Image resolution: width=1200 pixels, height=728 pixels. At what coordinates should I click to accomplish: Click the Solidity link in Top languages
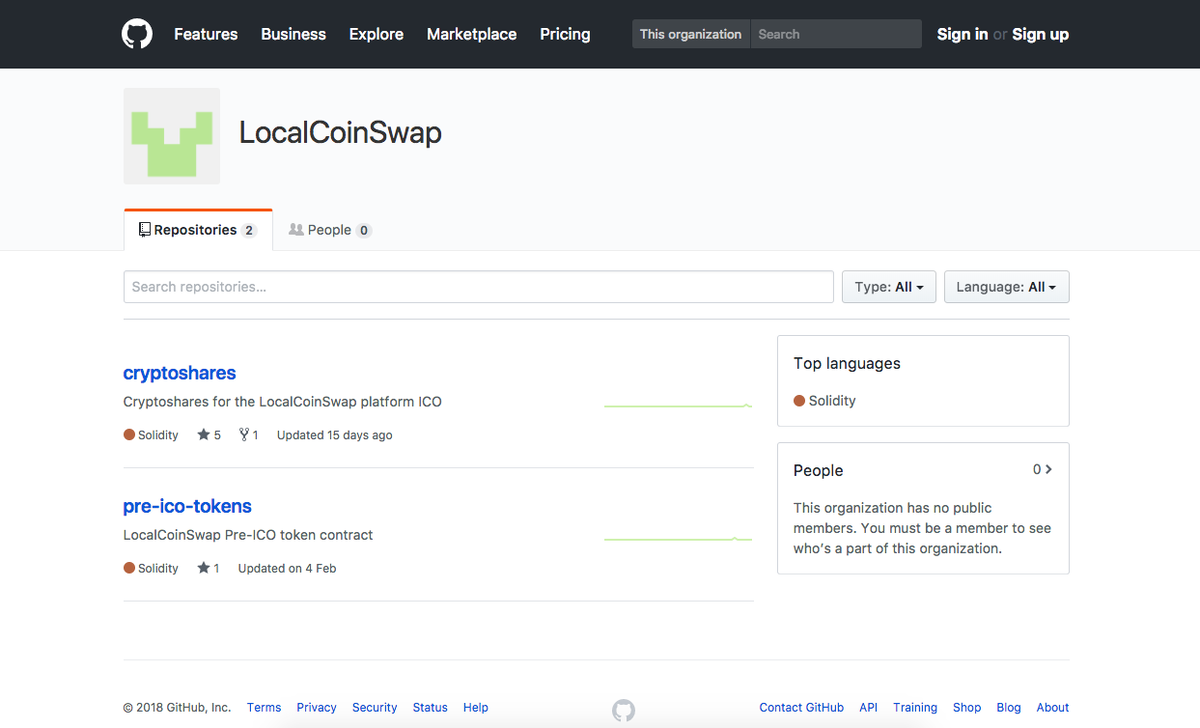pyautogui.click(x=832, y=401)
